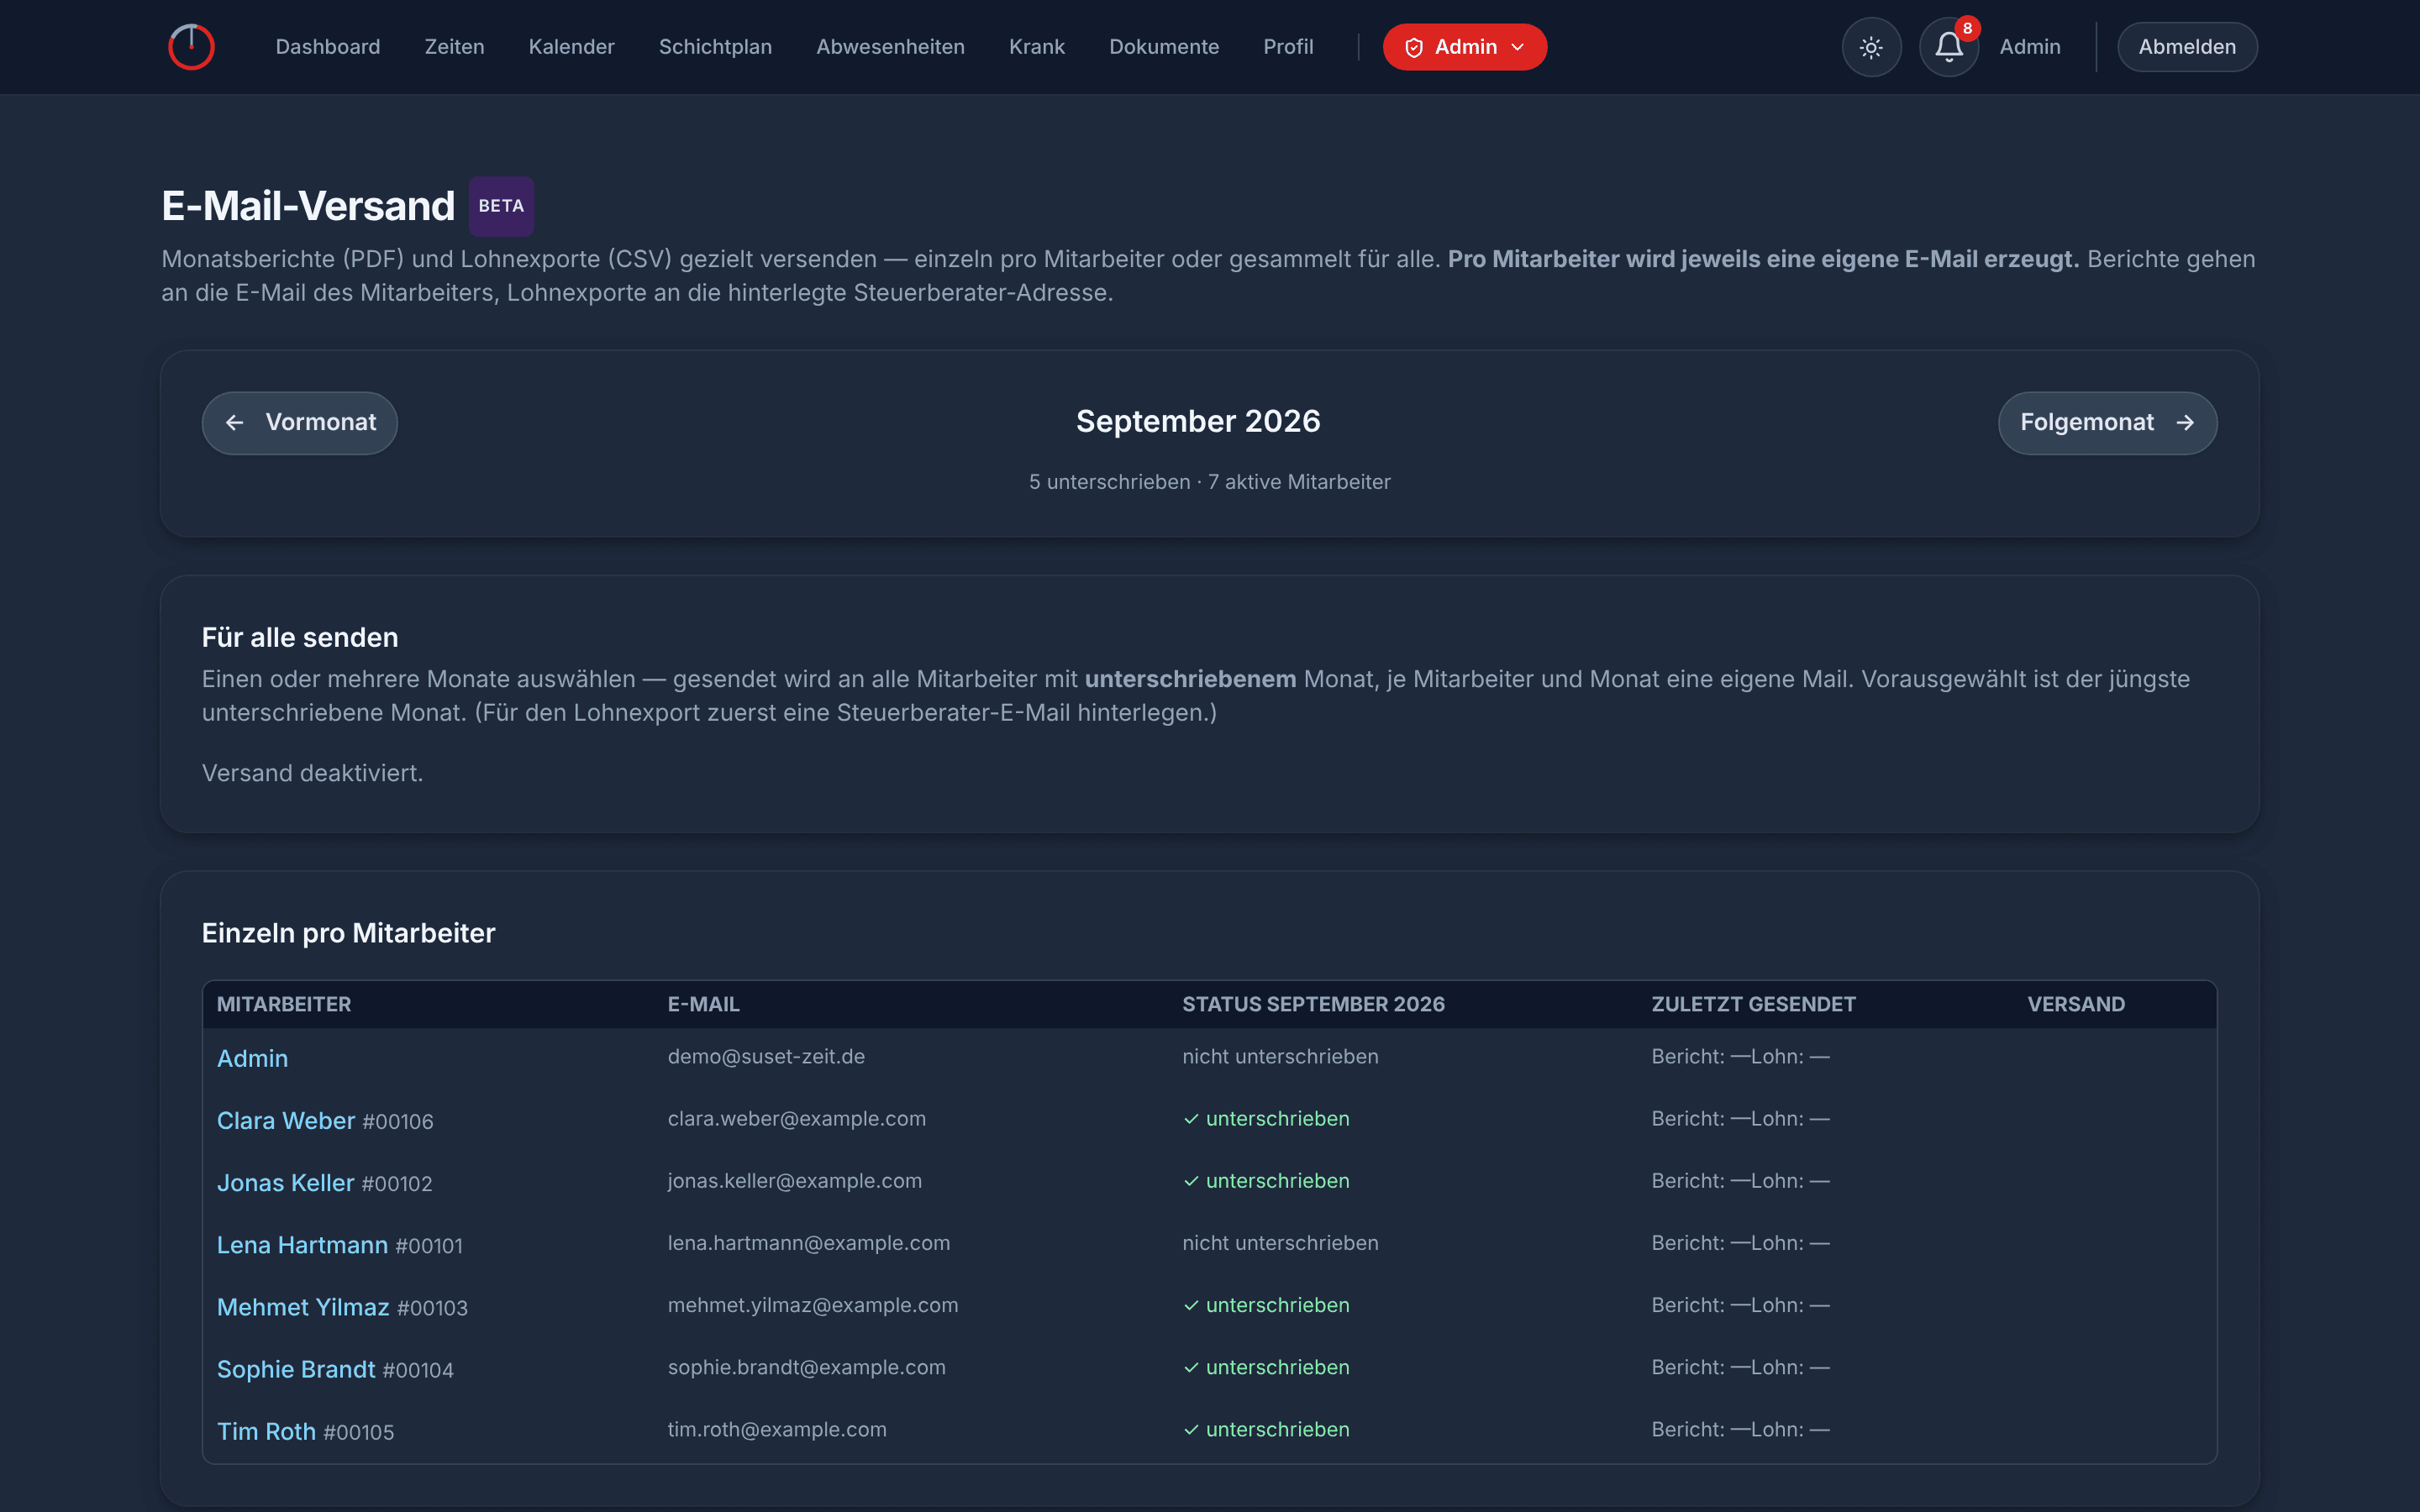Click email jonas.keller@example.com
Viewport: 2420px width, 1512px height.
[x=795, y=1180]
